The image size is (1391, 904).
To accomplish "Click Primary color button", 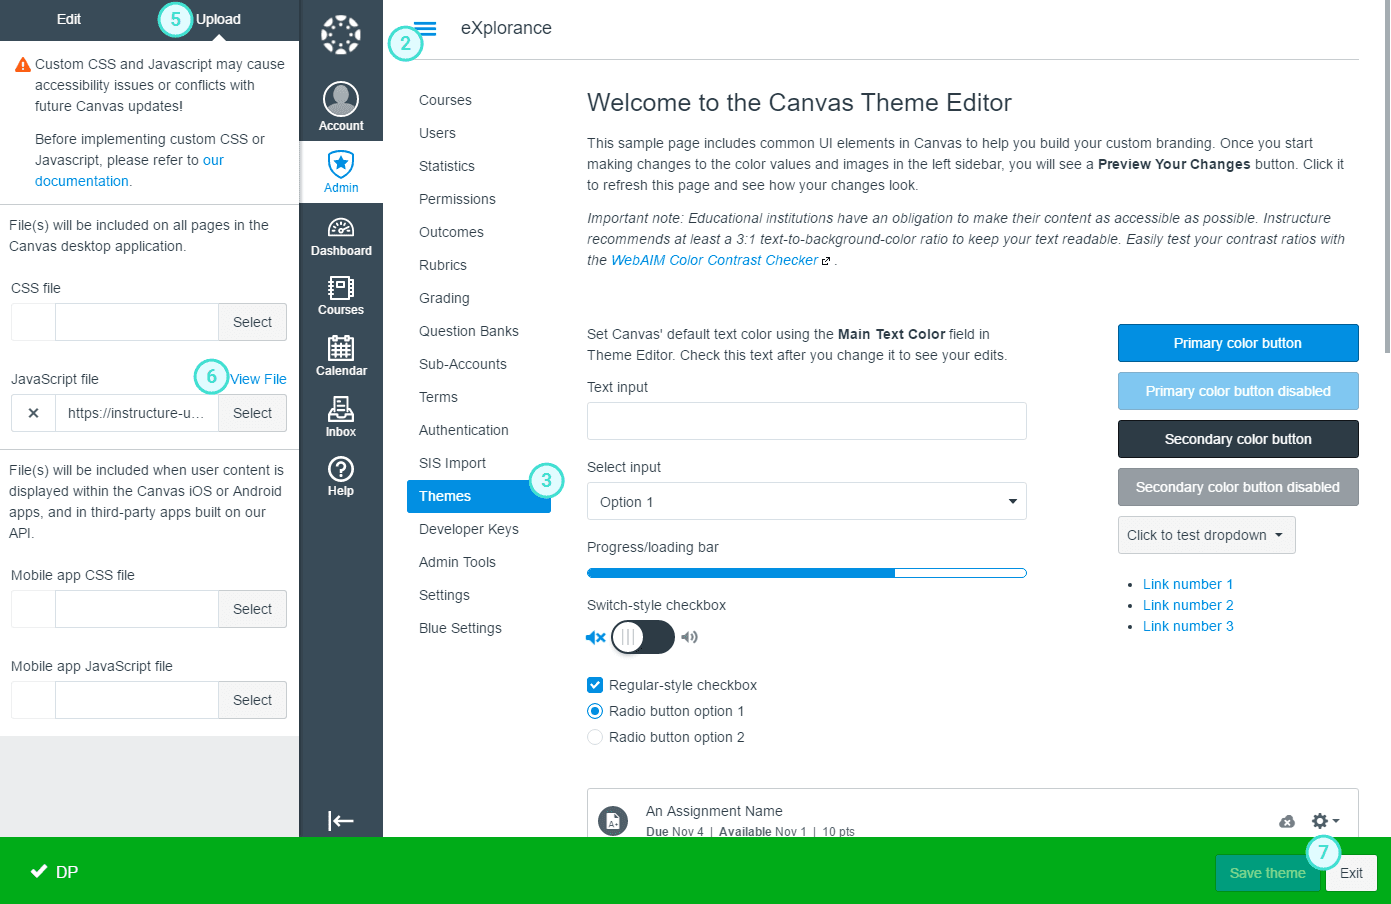I will (x=1238, y=343).
